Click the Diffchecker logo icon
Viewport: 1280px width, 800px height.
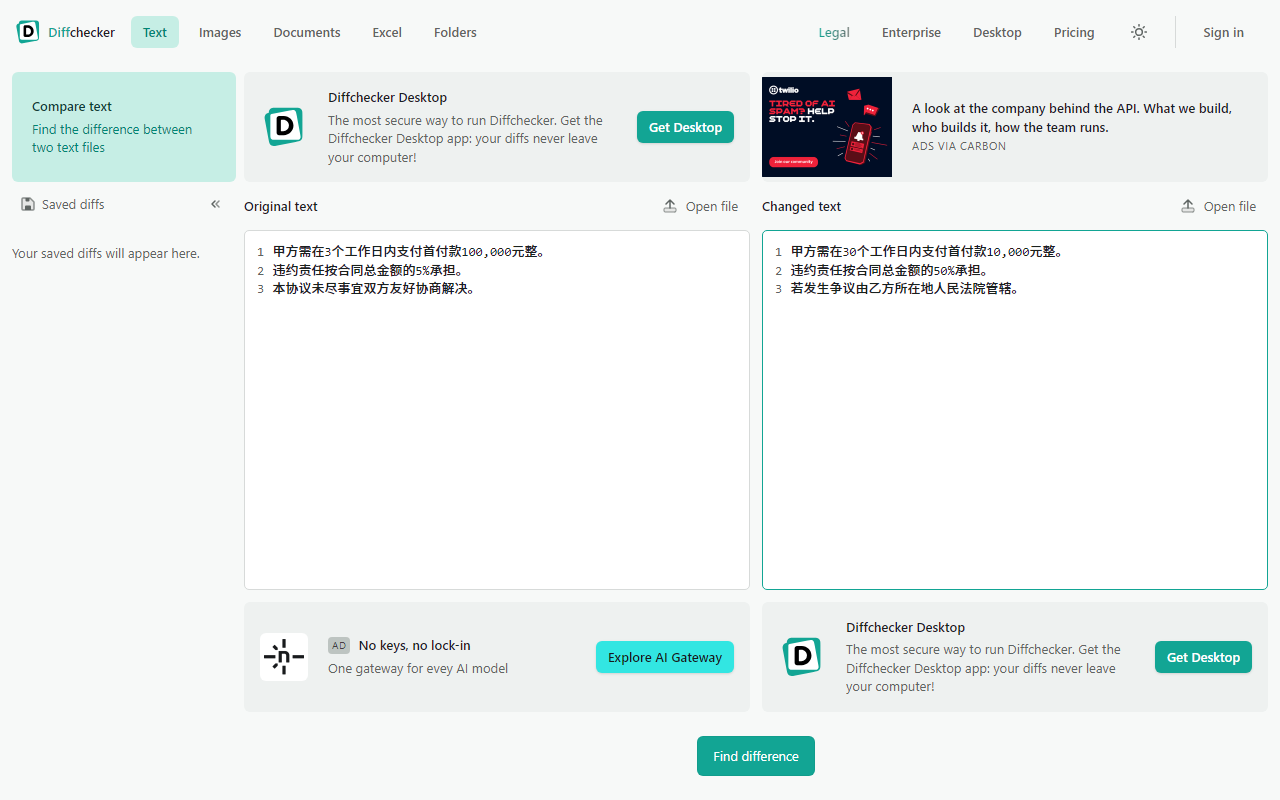(28, 32)
